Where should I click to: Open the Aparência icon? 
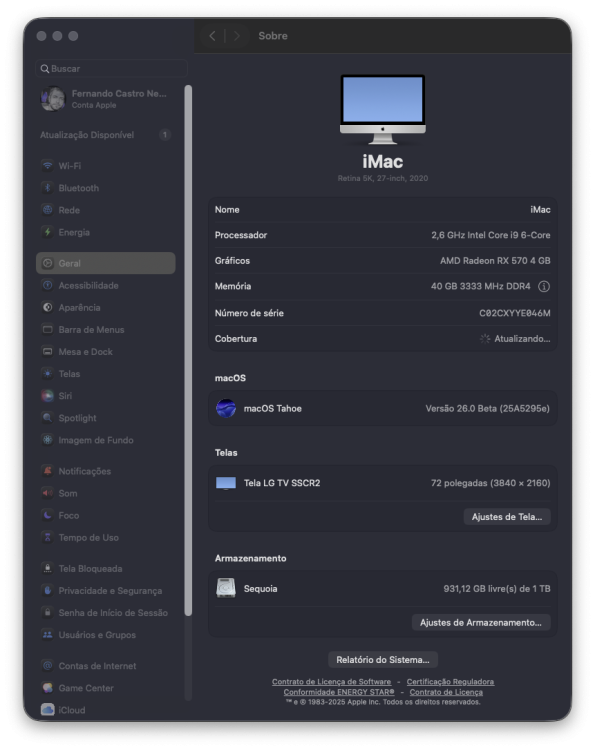[47, 307]
